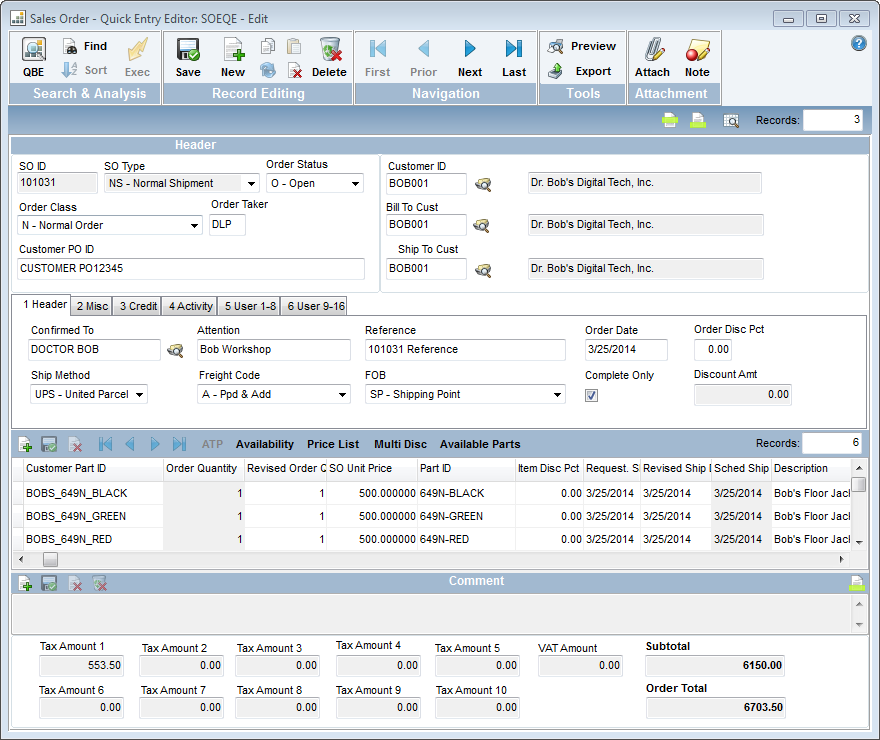Screen dimensions: 880x740
Task: Go to first line item in grid toolbar
Action: pos(105,444)
